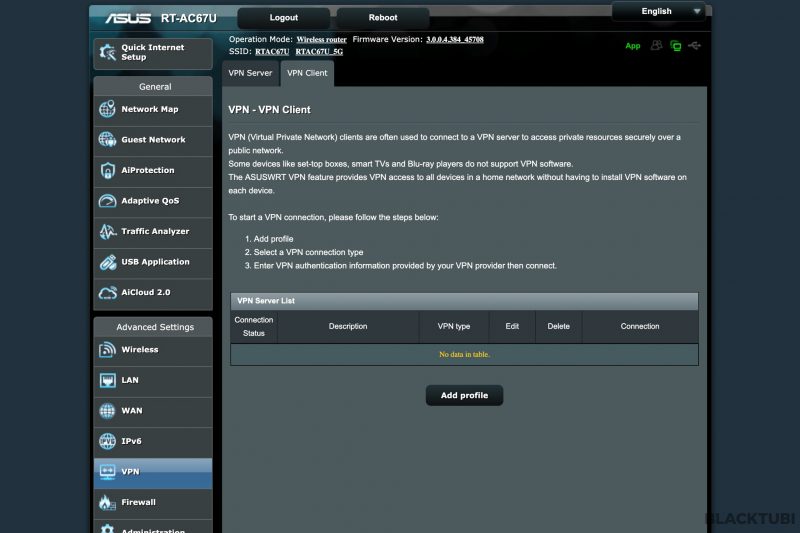Click the General section header
Screen dimensions: 800x533
coord(153,87)
